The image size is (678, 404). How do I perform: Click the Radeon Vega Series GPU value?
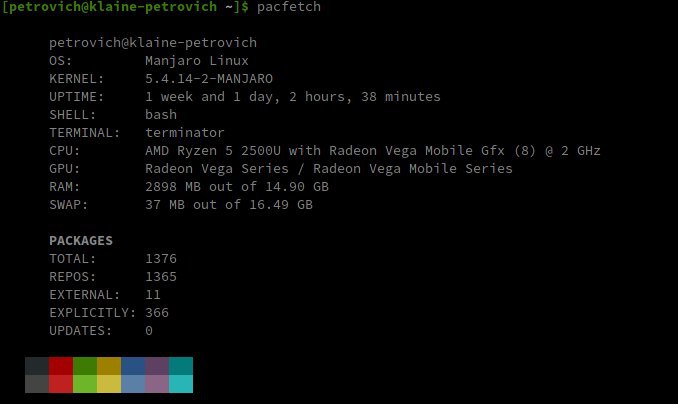coord(329,169)
